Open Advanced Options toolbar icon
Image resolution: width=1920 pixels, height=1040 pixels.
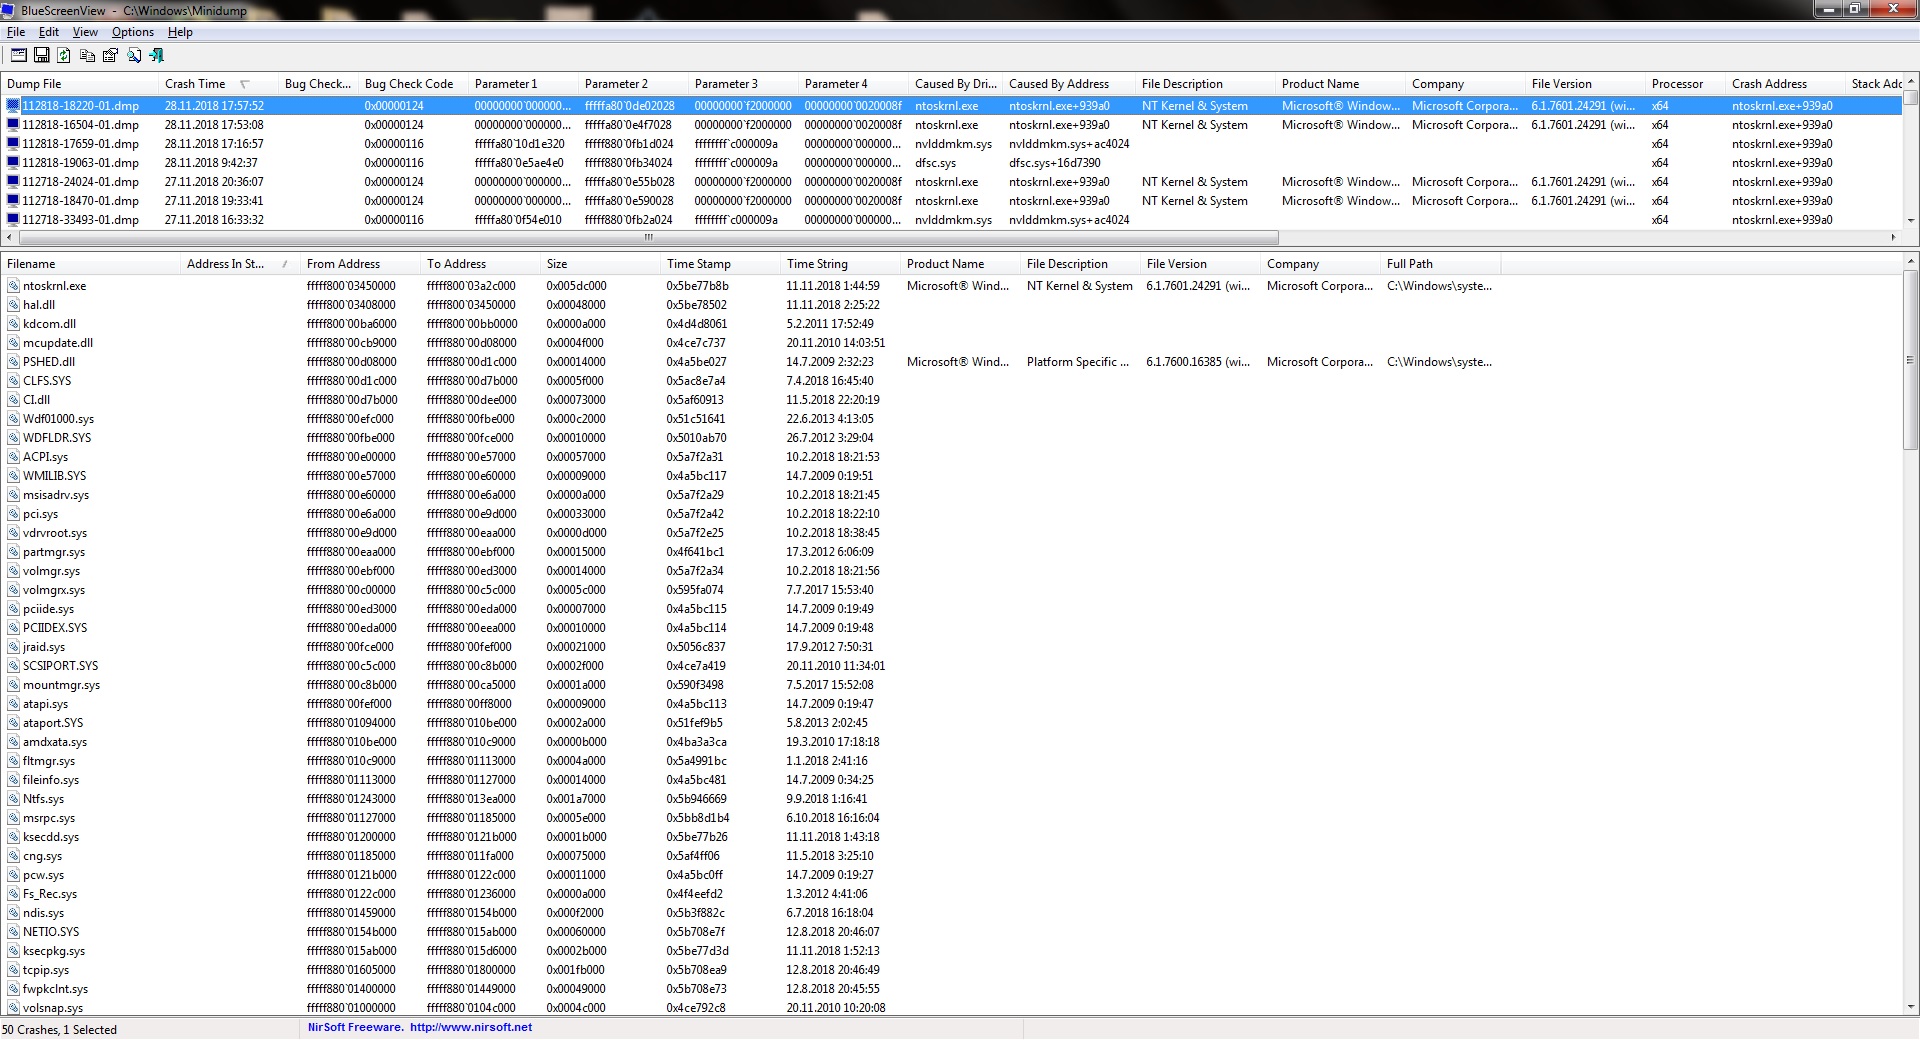18,55
